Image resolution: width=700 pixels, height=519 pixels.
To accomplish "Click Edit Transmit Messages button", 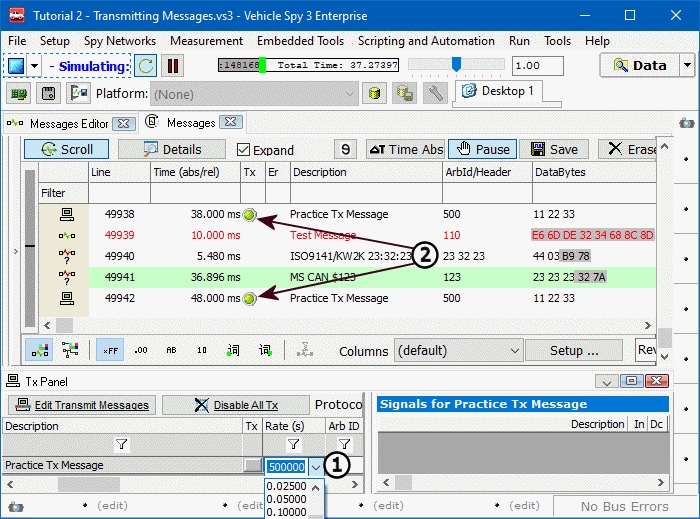I will pos(81,405).
